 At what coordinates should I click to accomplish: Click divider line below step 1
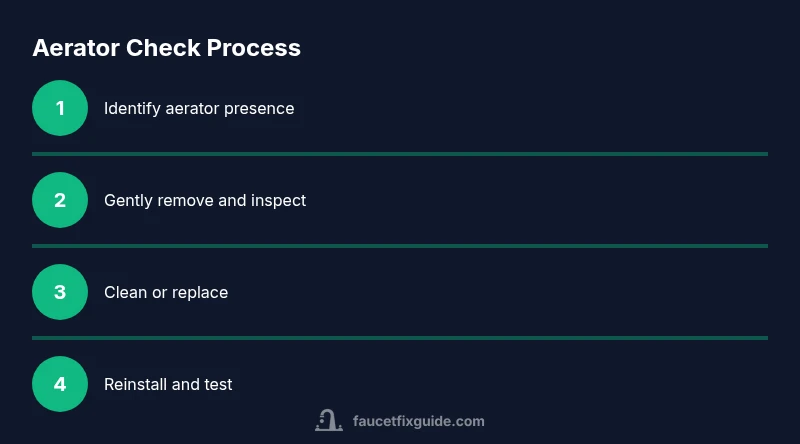click(x=400, y=154)
